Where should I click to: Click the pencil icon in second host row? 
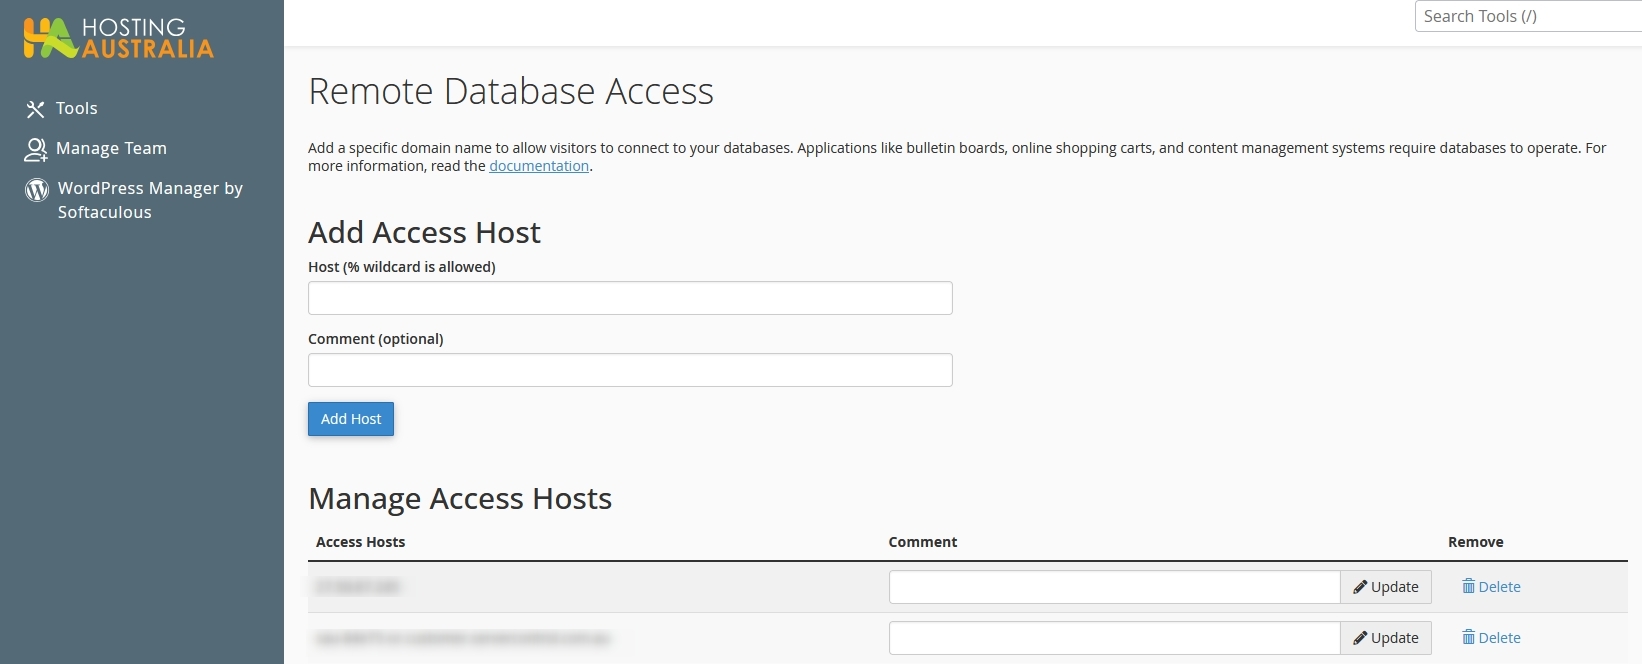click(1360, 638)
